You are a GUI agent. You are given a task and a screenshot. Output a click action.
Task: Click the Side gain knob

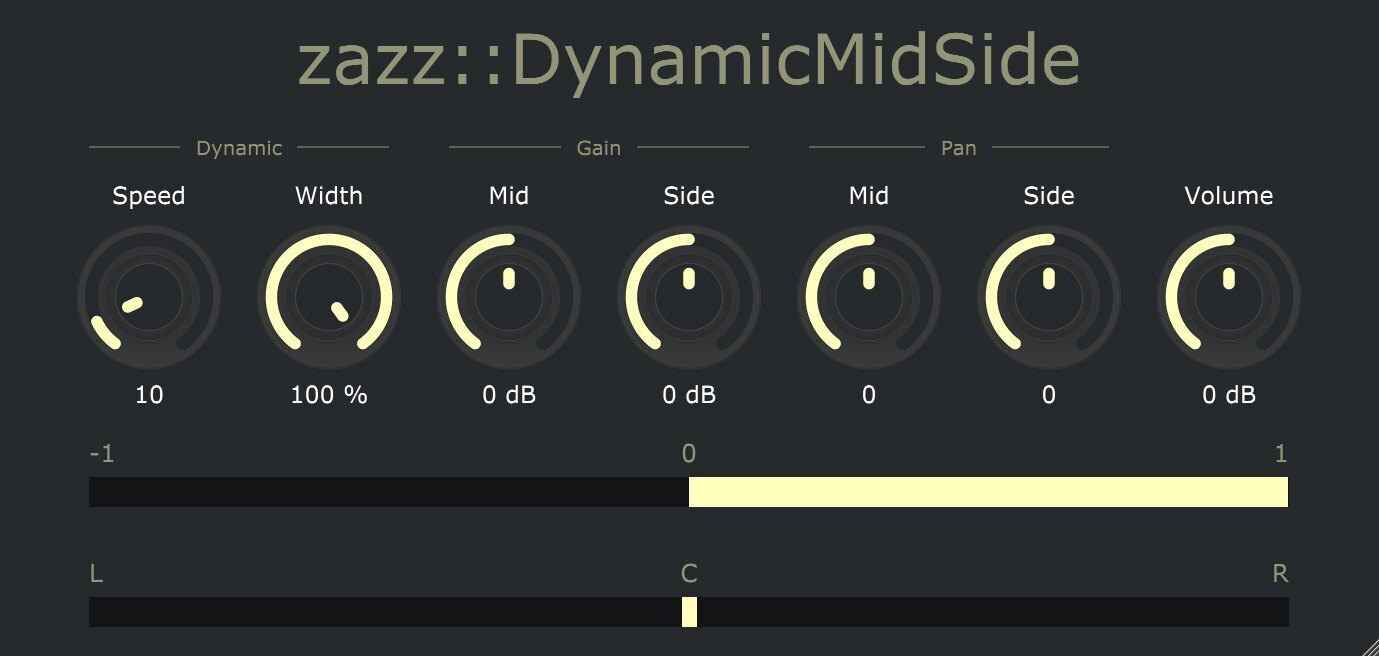[689, 296]
